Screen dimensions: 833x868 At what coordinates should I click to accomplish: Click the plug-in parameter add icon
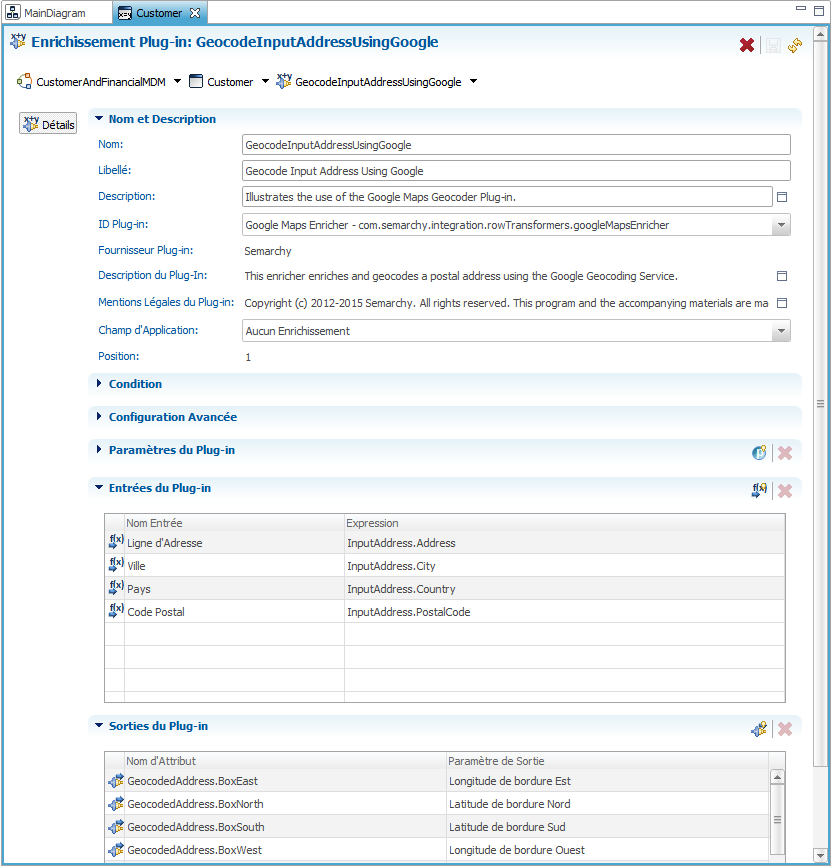click(759, 453)
